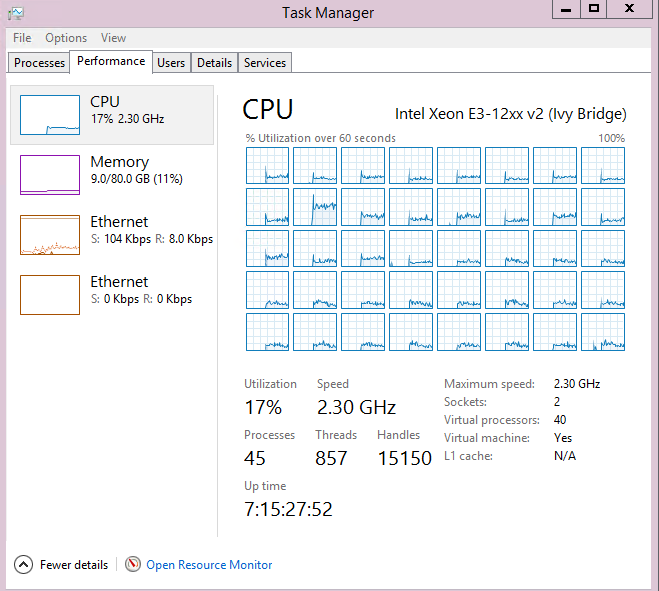Click the Threads count 857
Image resolution: width=659 pixels, height=591 pixels.
(331, 458)
